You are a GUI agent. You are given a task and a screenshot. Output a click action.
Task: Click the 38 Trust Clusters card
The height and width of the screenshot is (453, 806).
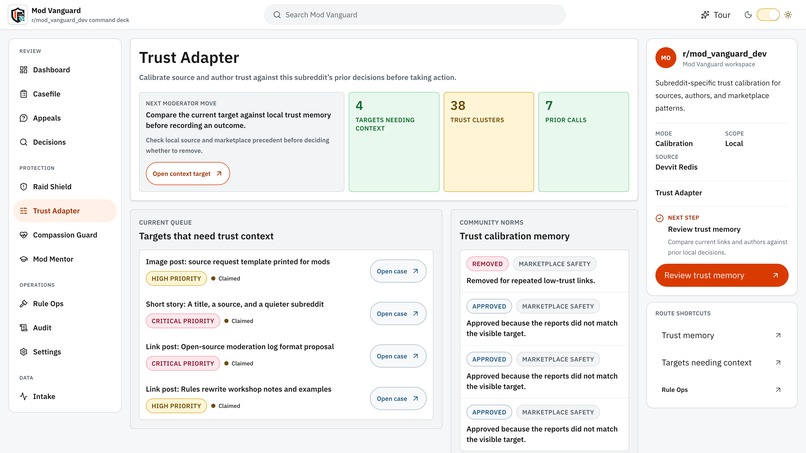[x=489, y=142]
